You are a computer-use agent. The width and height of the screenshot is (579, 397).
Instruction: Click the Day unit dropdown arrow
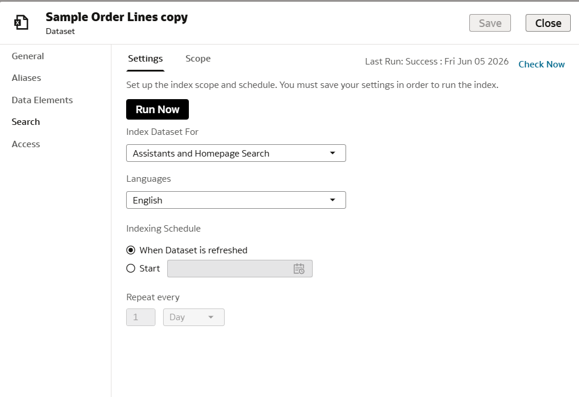[x=211, y=317]
